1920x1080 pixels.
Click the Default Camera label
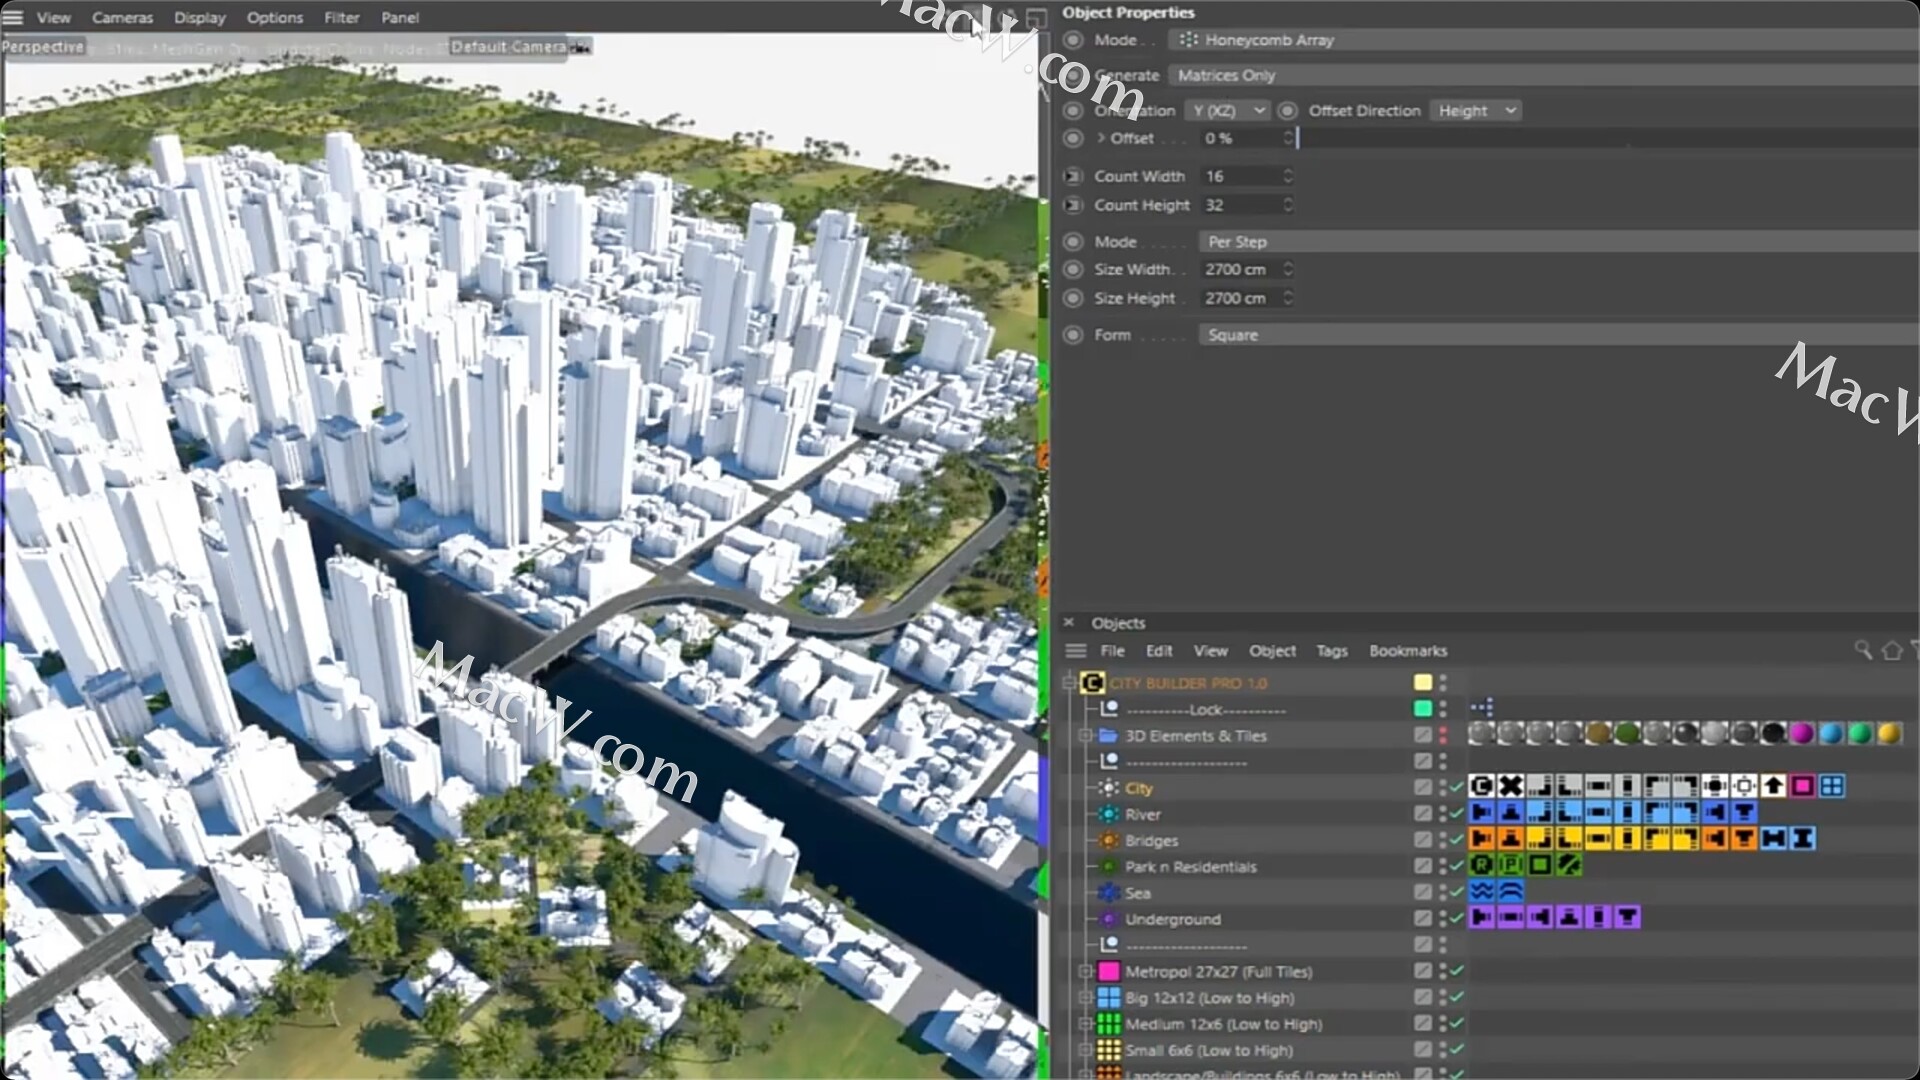coord(505,46)
